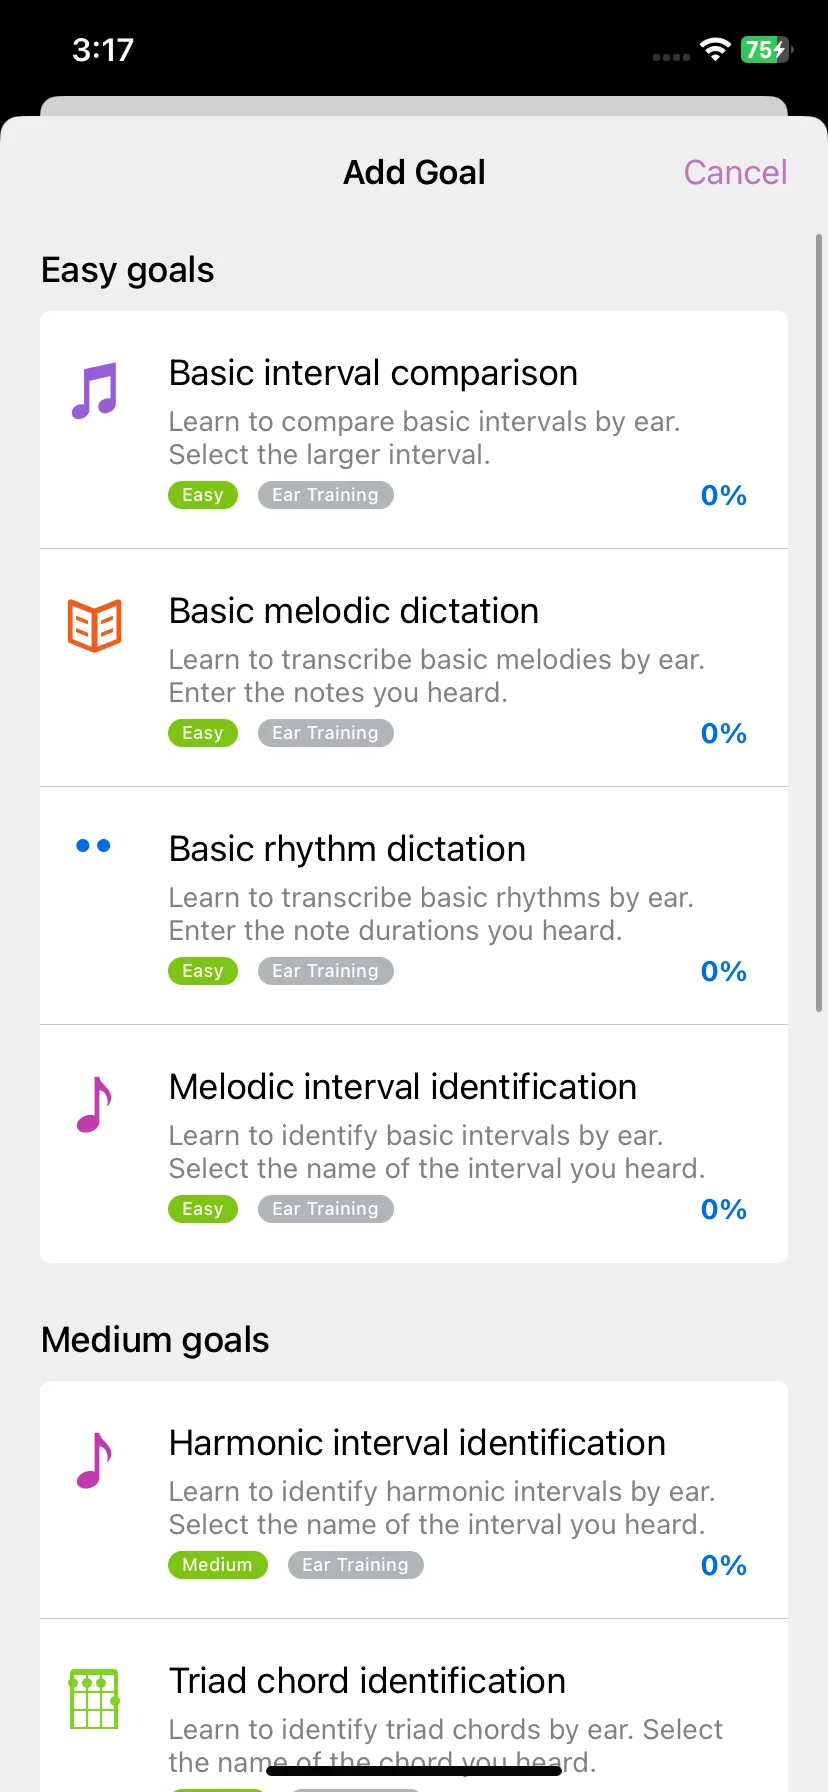Select the Basic interval comparison goal title
The height and width of the screenshot is (1792, 828).
pos(373,373)
